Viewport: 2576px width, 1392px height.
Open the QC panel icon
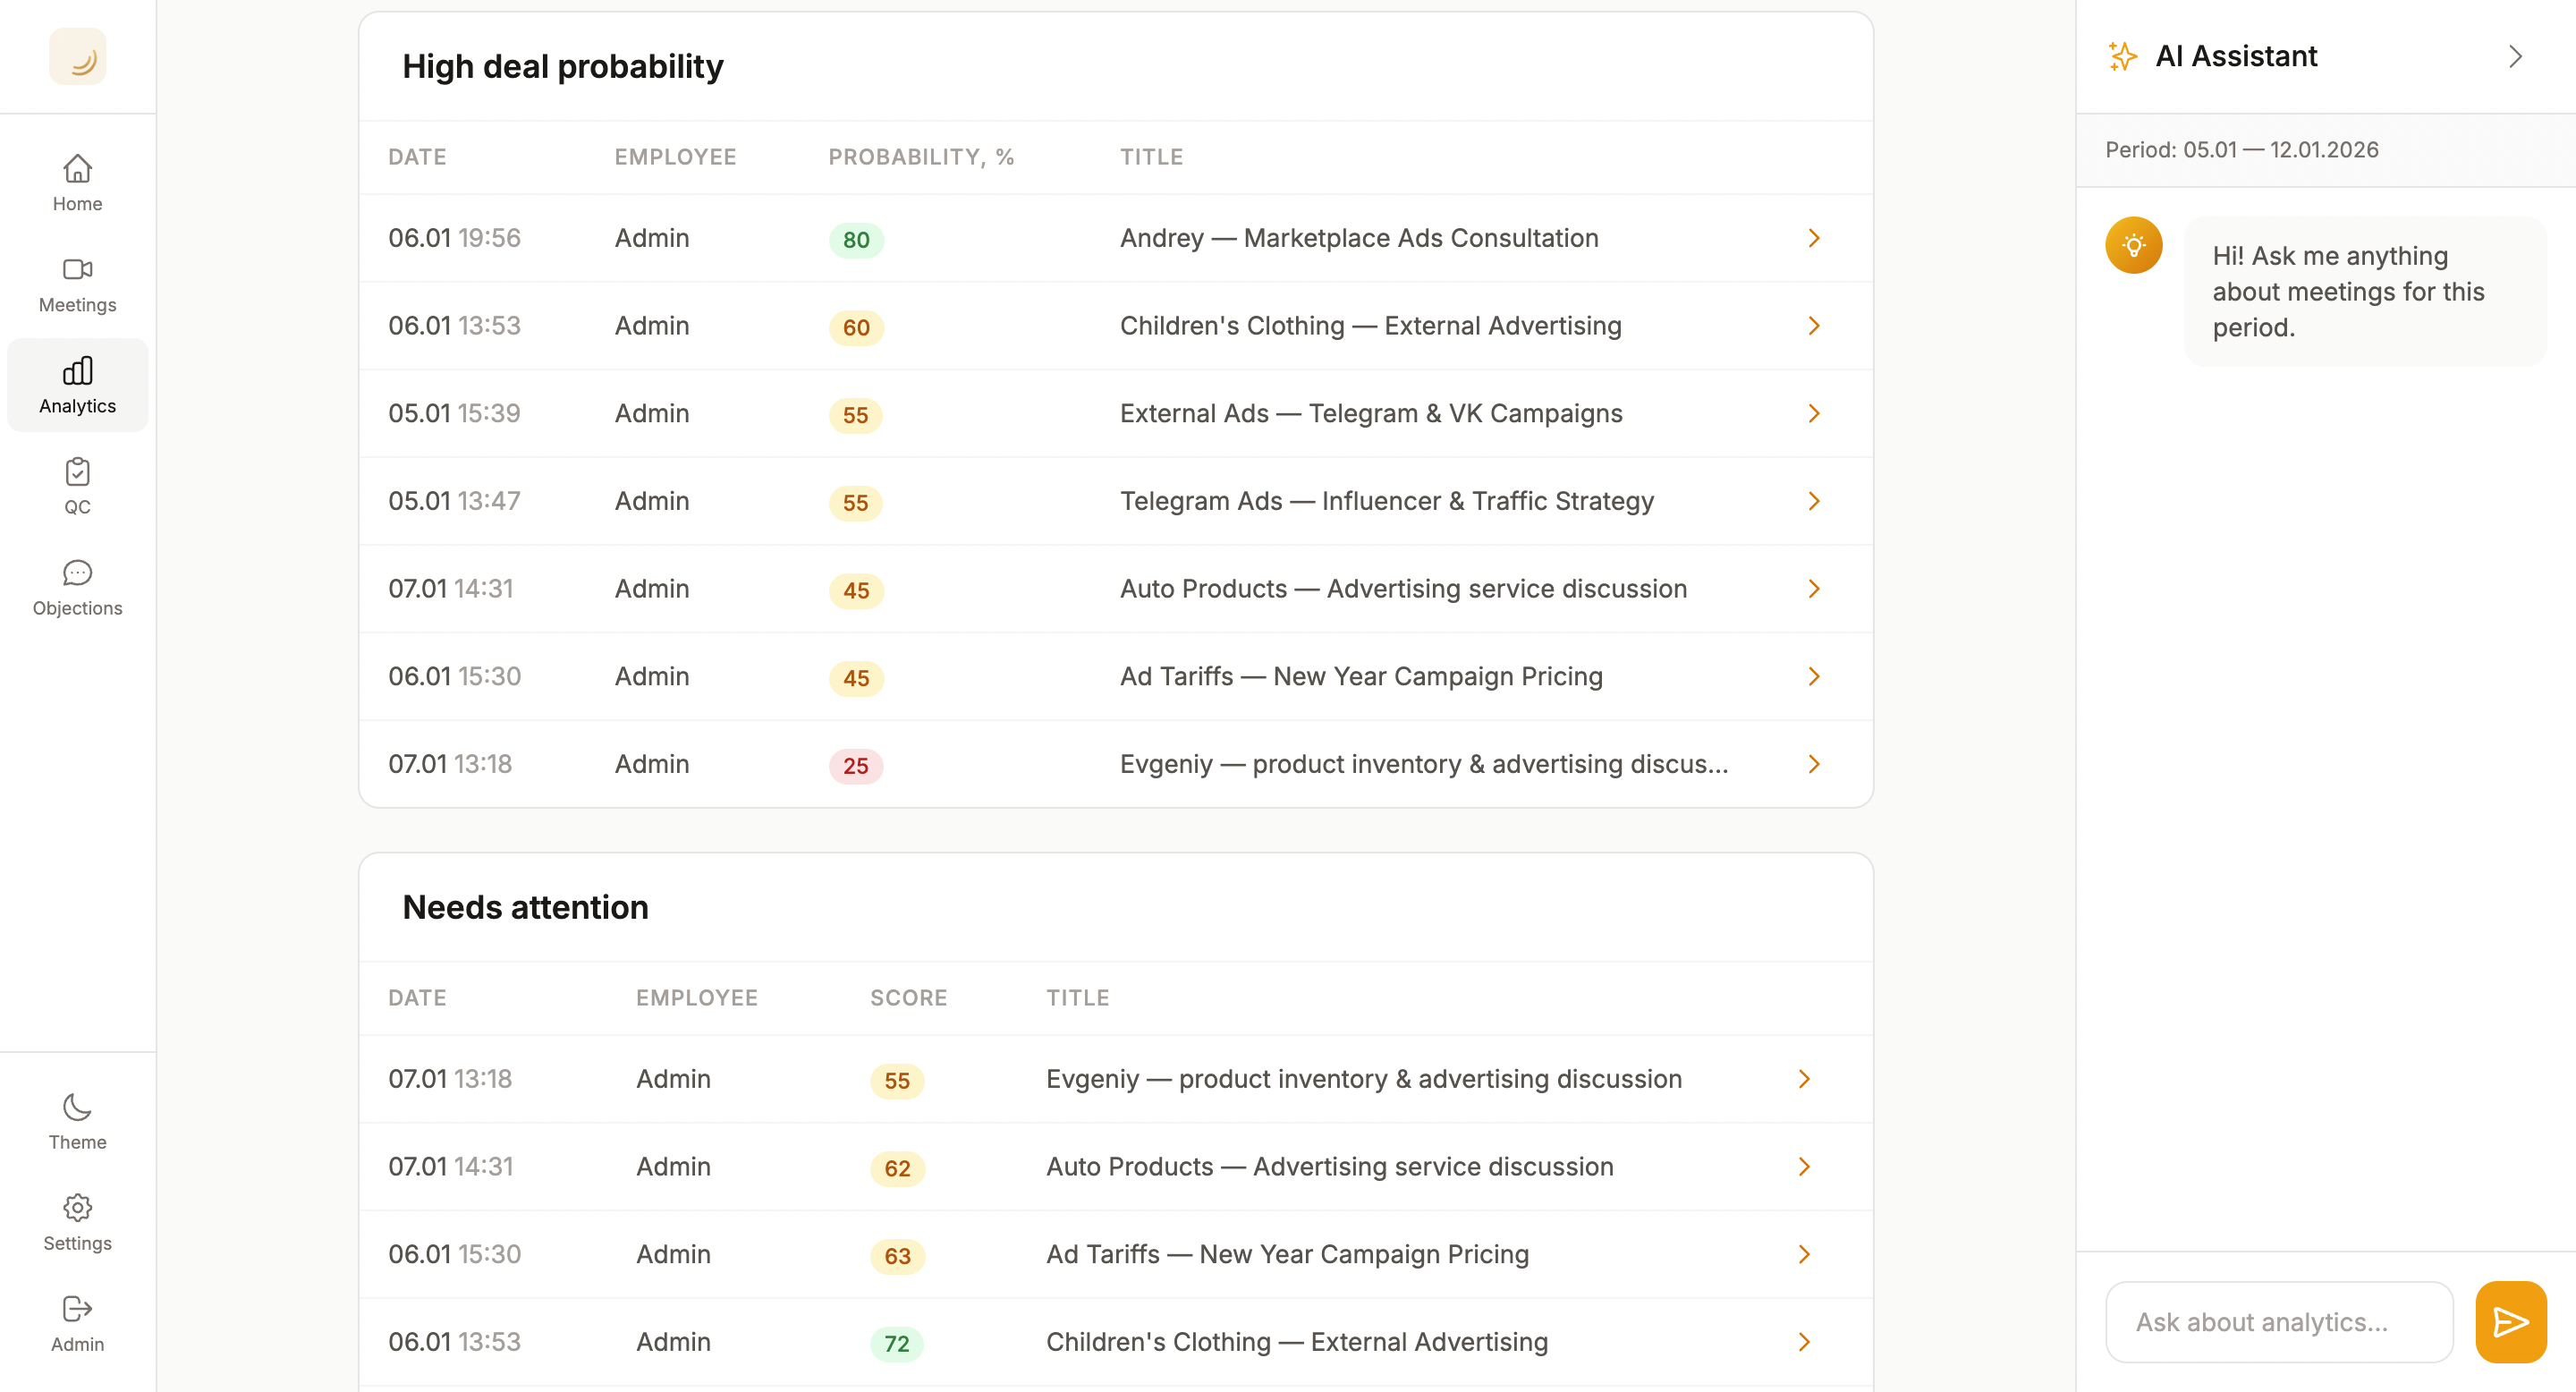click(x=76, y=472)
